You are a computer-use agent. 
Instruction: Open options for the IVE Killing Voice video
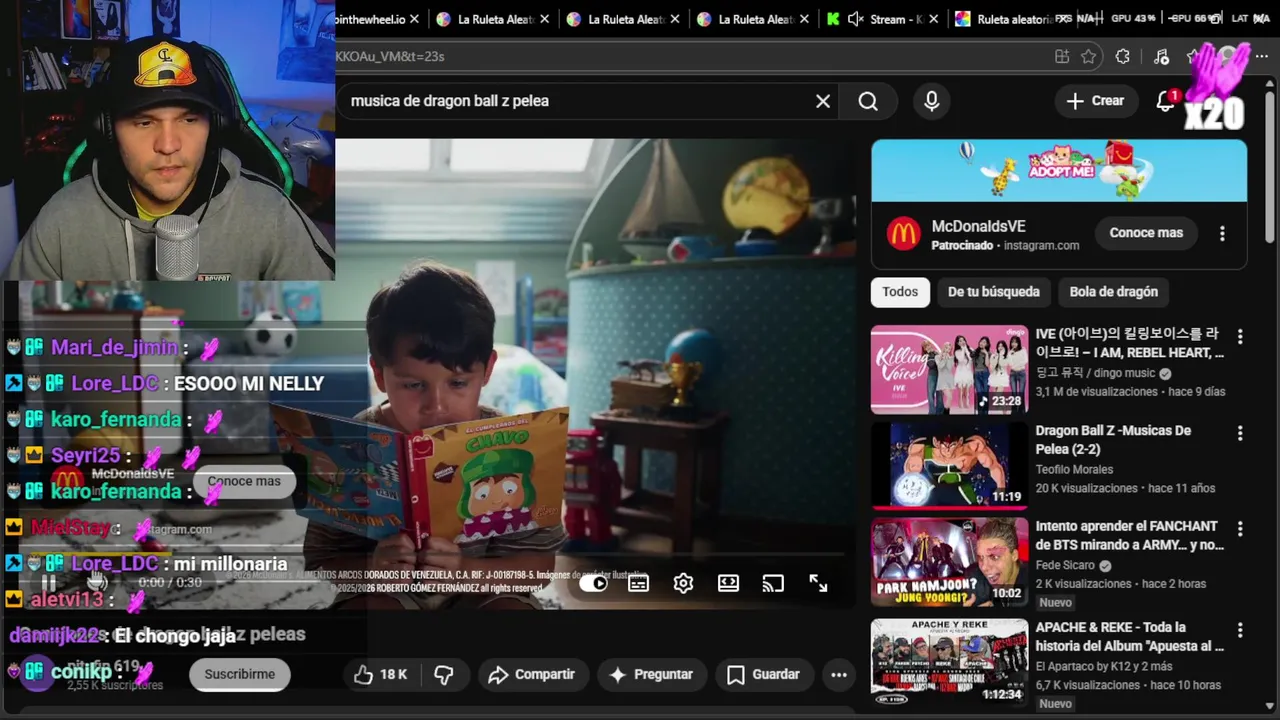[x=1240, y=336]
